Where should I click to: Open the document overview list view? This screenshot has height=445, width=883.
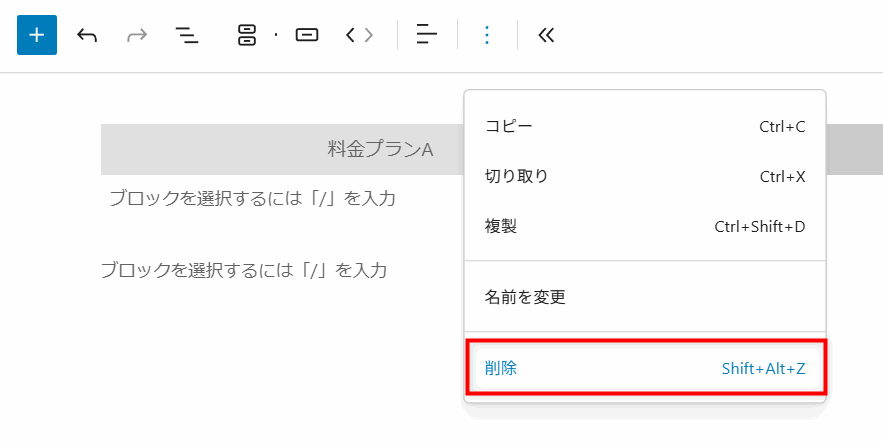click(x=187, y=35)
